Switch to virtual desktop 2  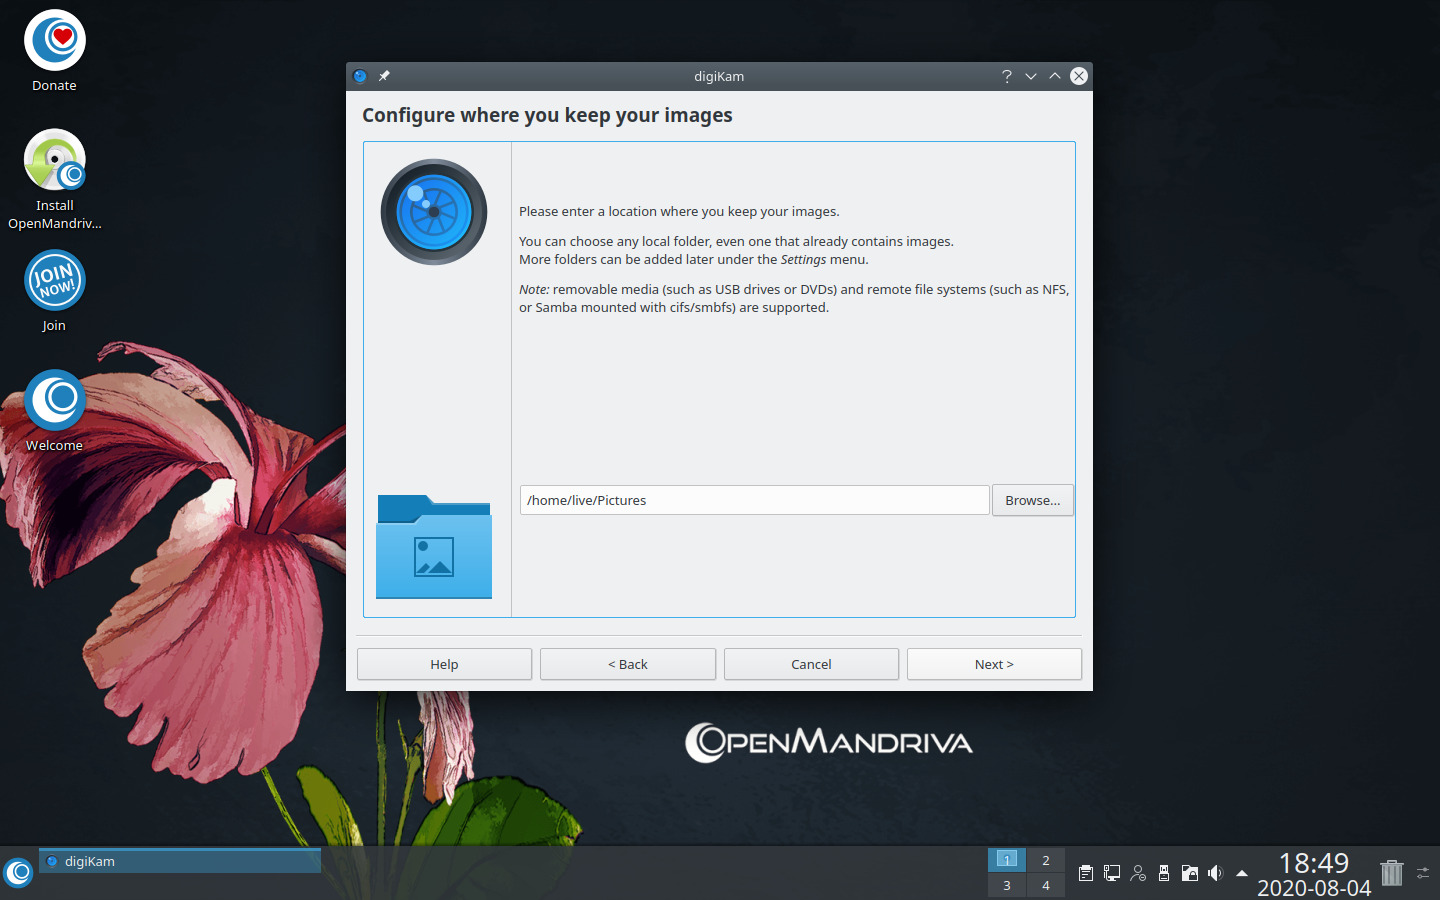pos(1046,860)
